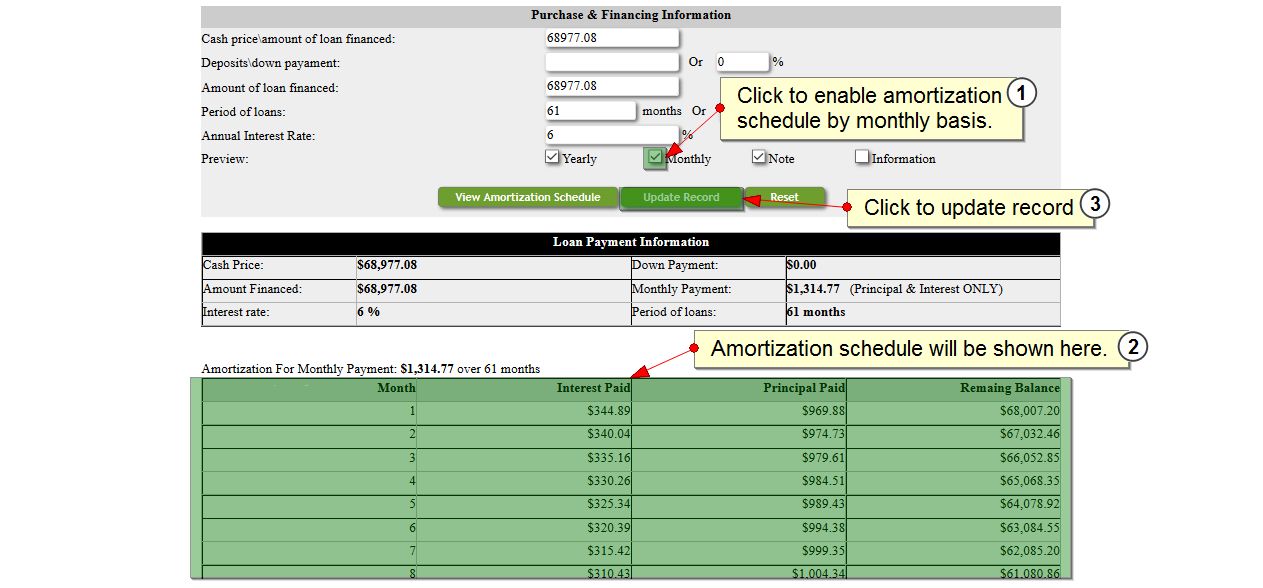Click the View Amortization Schedule button

pos(527,197)
